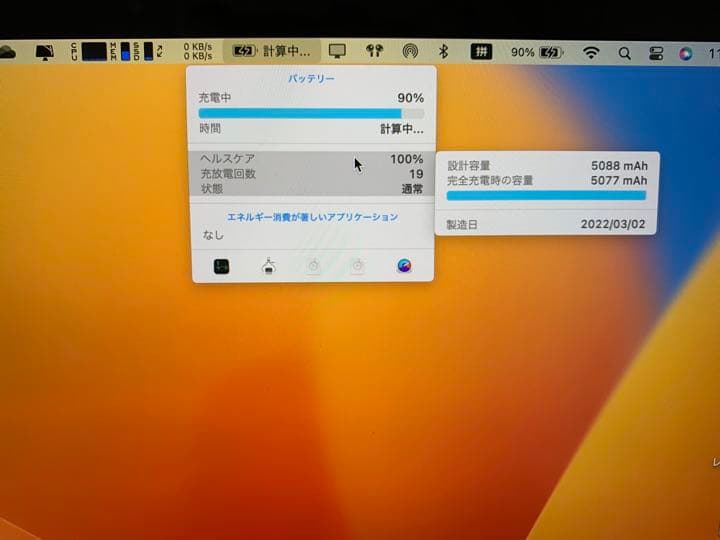Select the 充放電回数 cycle count row
Screen dimensions: 720x540
(x=312, y=174)
